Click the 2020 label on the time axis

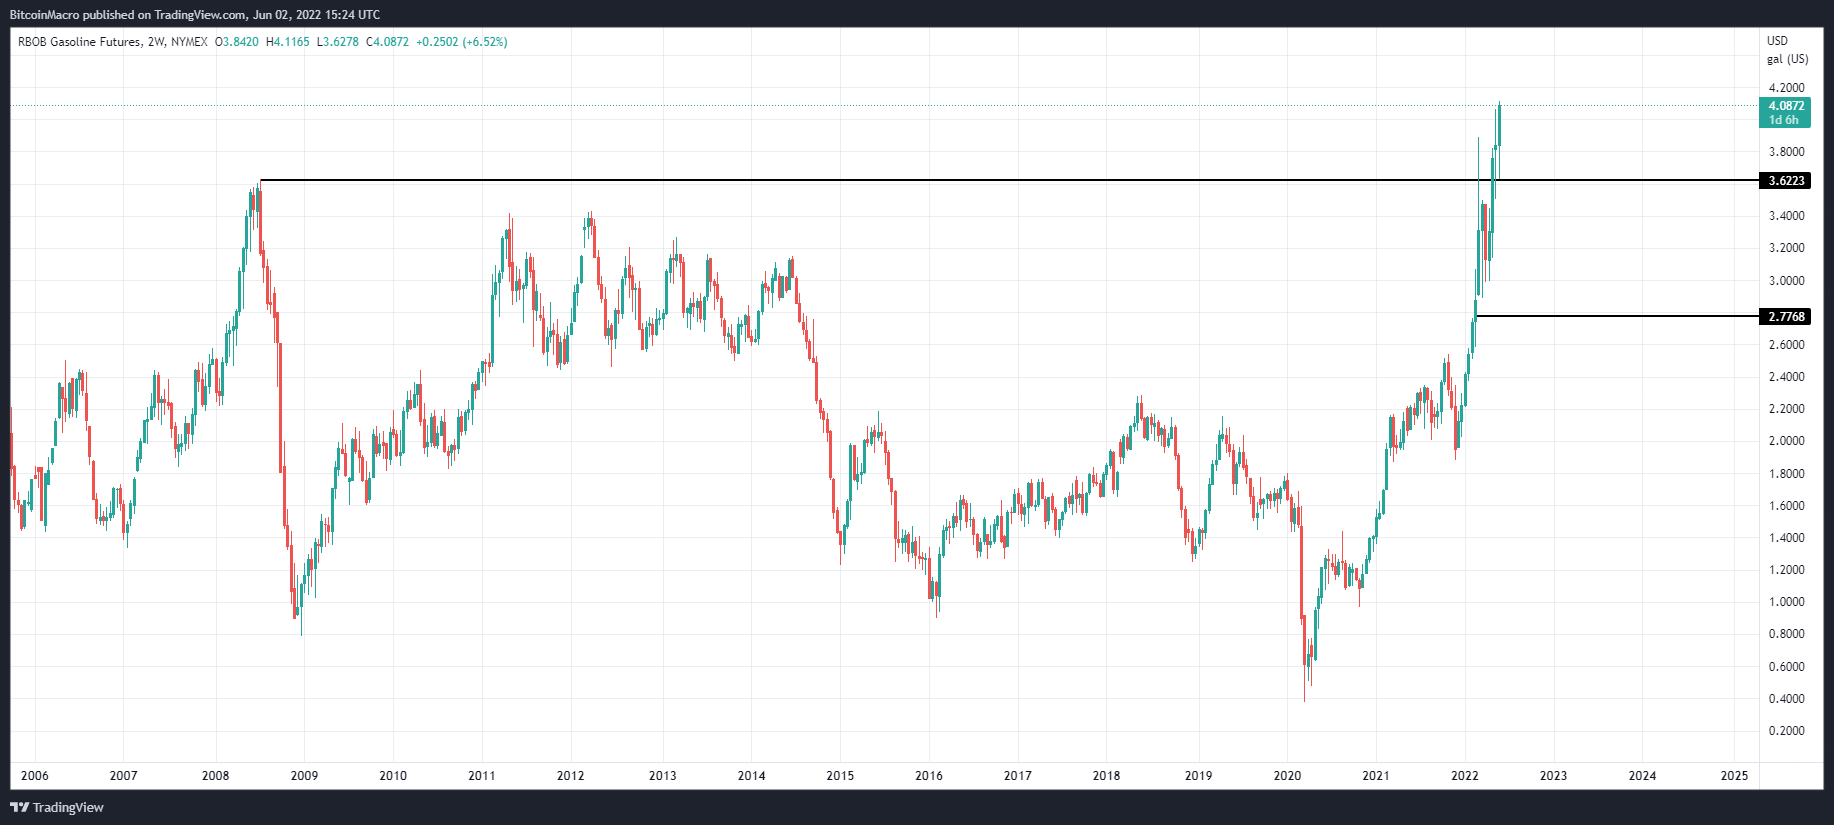[x=1287, y=776]
